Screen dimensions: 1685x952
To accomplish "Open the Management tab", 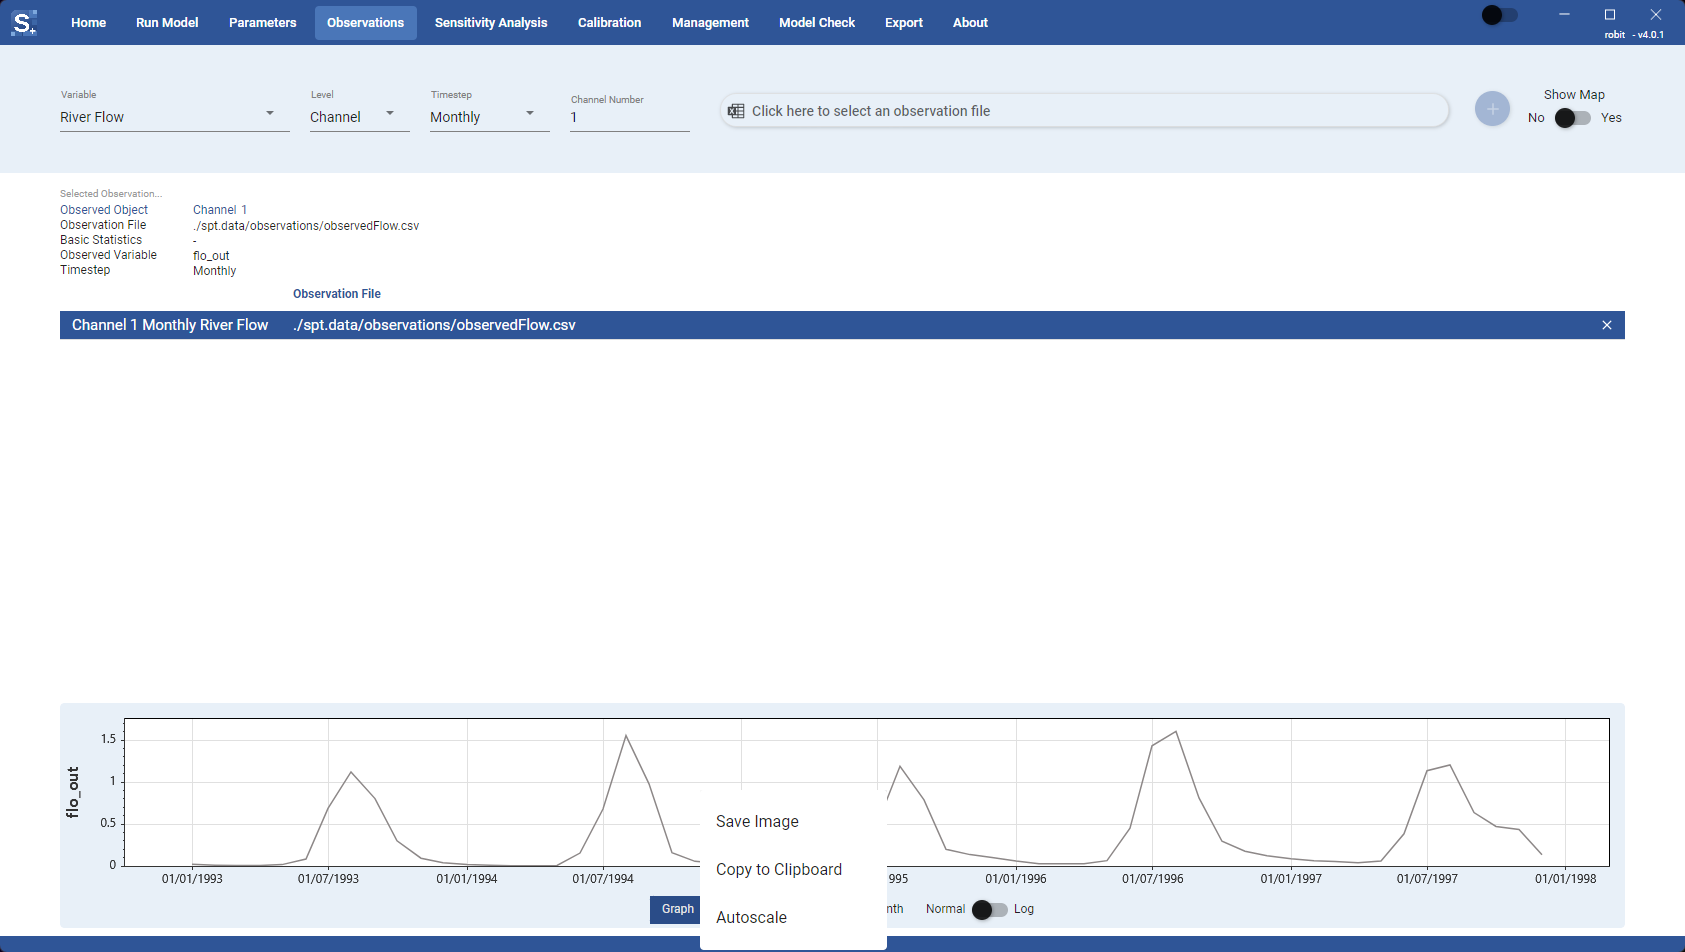I will [710, 22].
